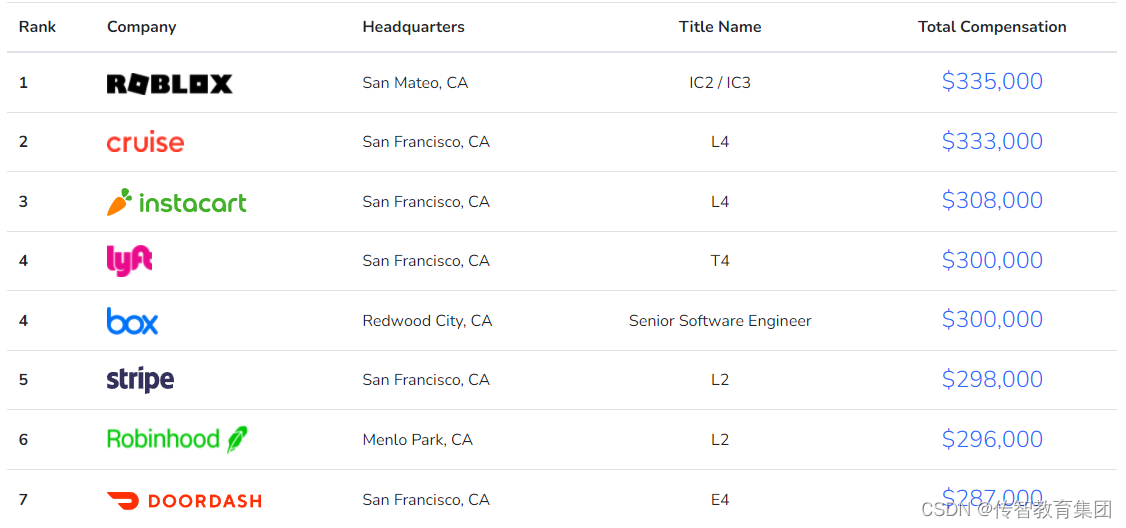
Task: Click the Company column header
Action: coord(141,27)
